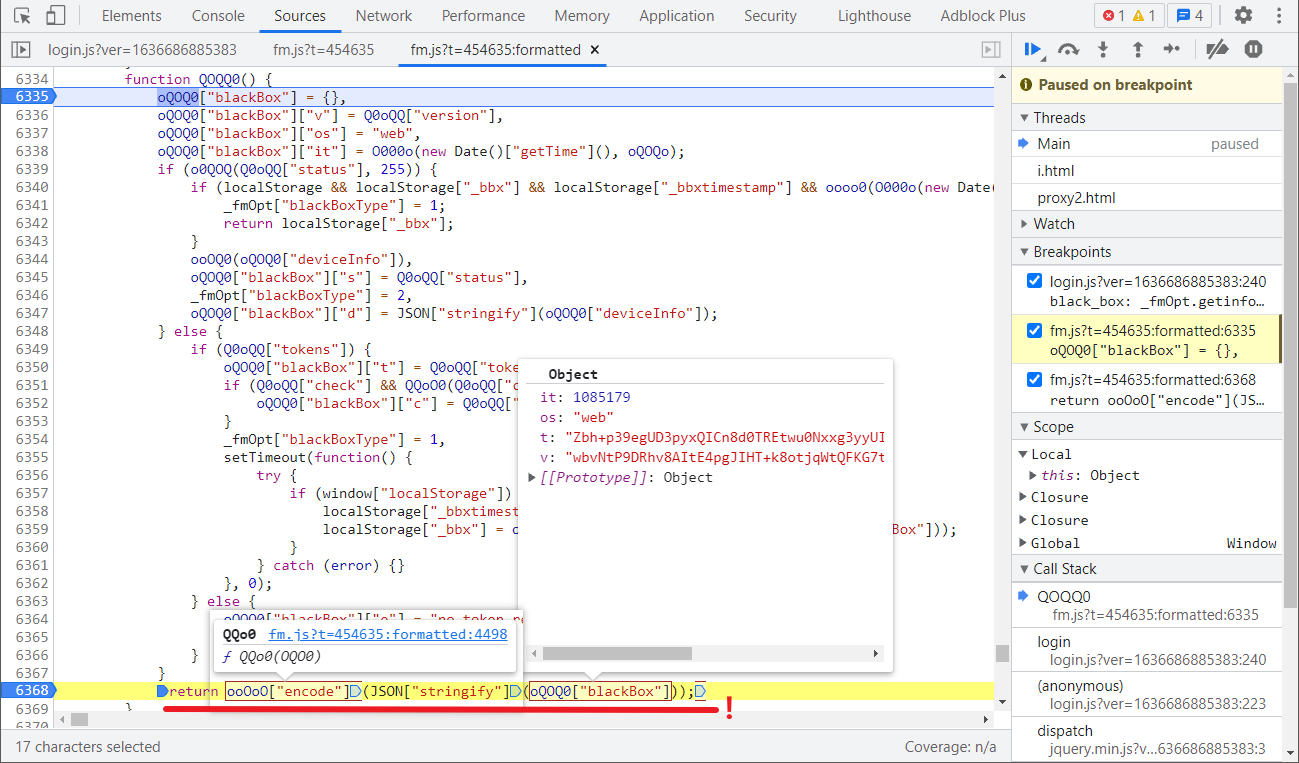Select the login call stack frame
This screenshot has width=1299, height=763.
coord(1146,651)
